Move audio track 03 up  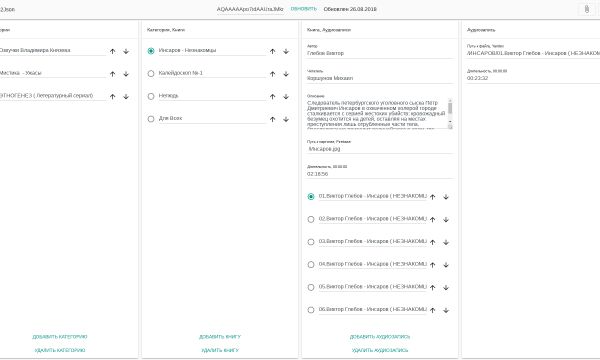[432, 242]
